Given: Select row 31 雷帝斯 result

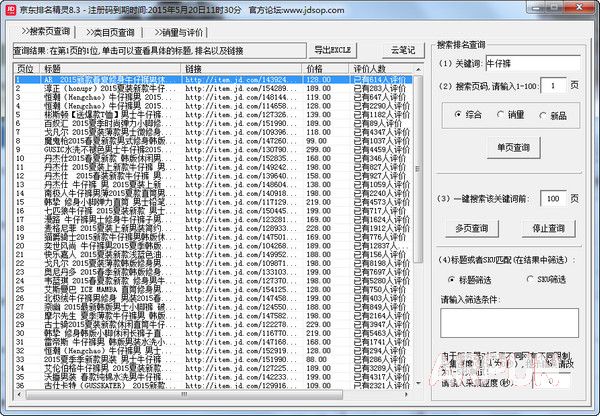Looking at the screenshot, I should coord(214,342).
